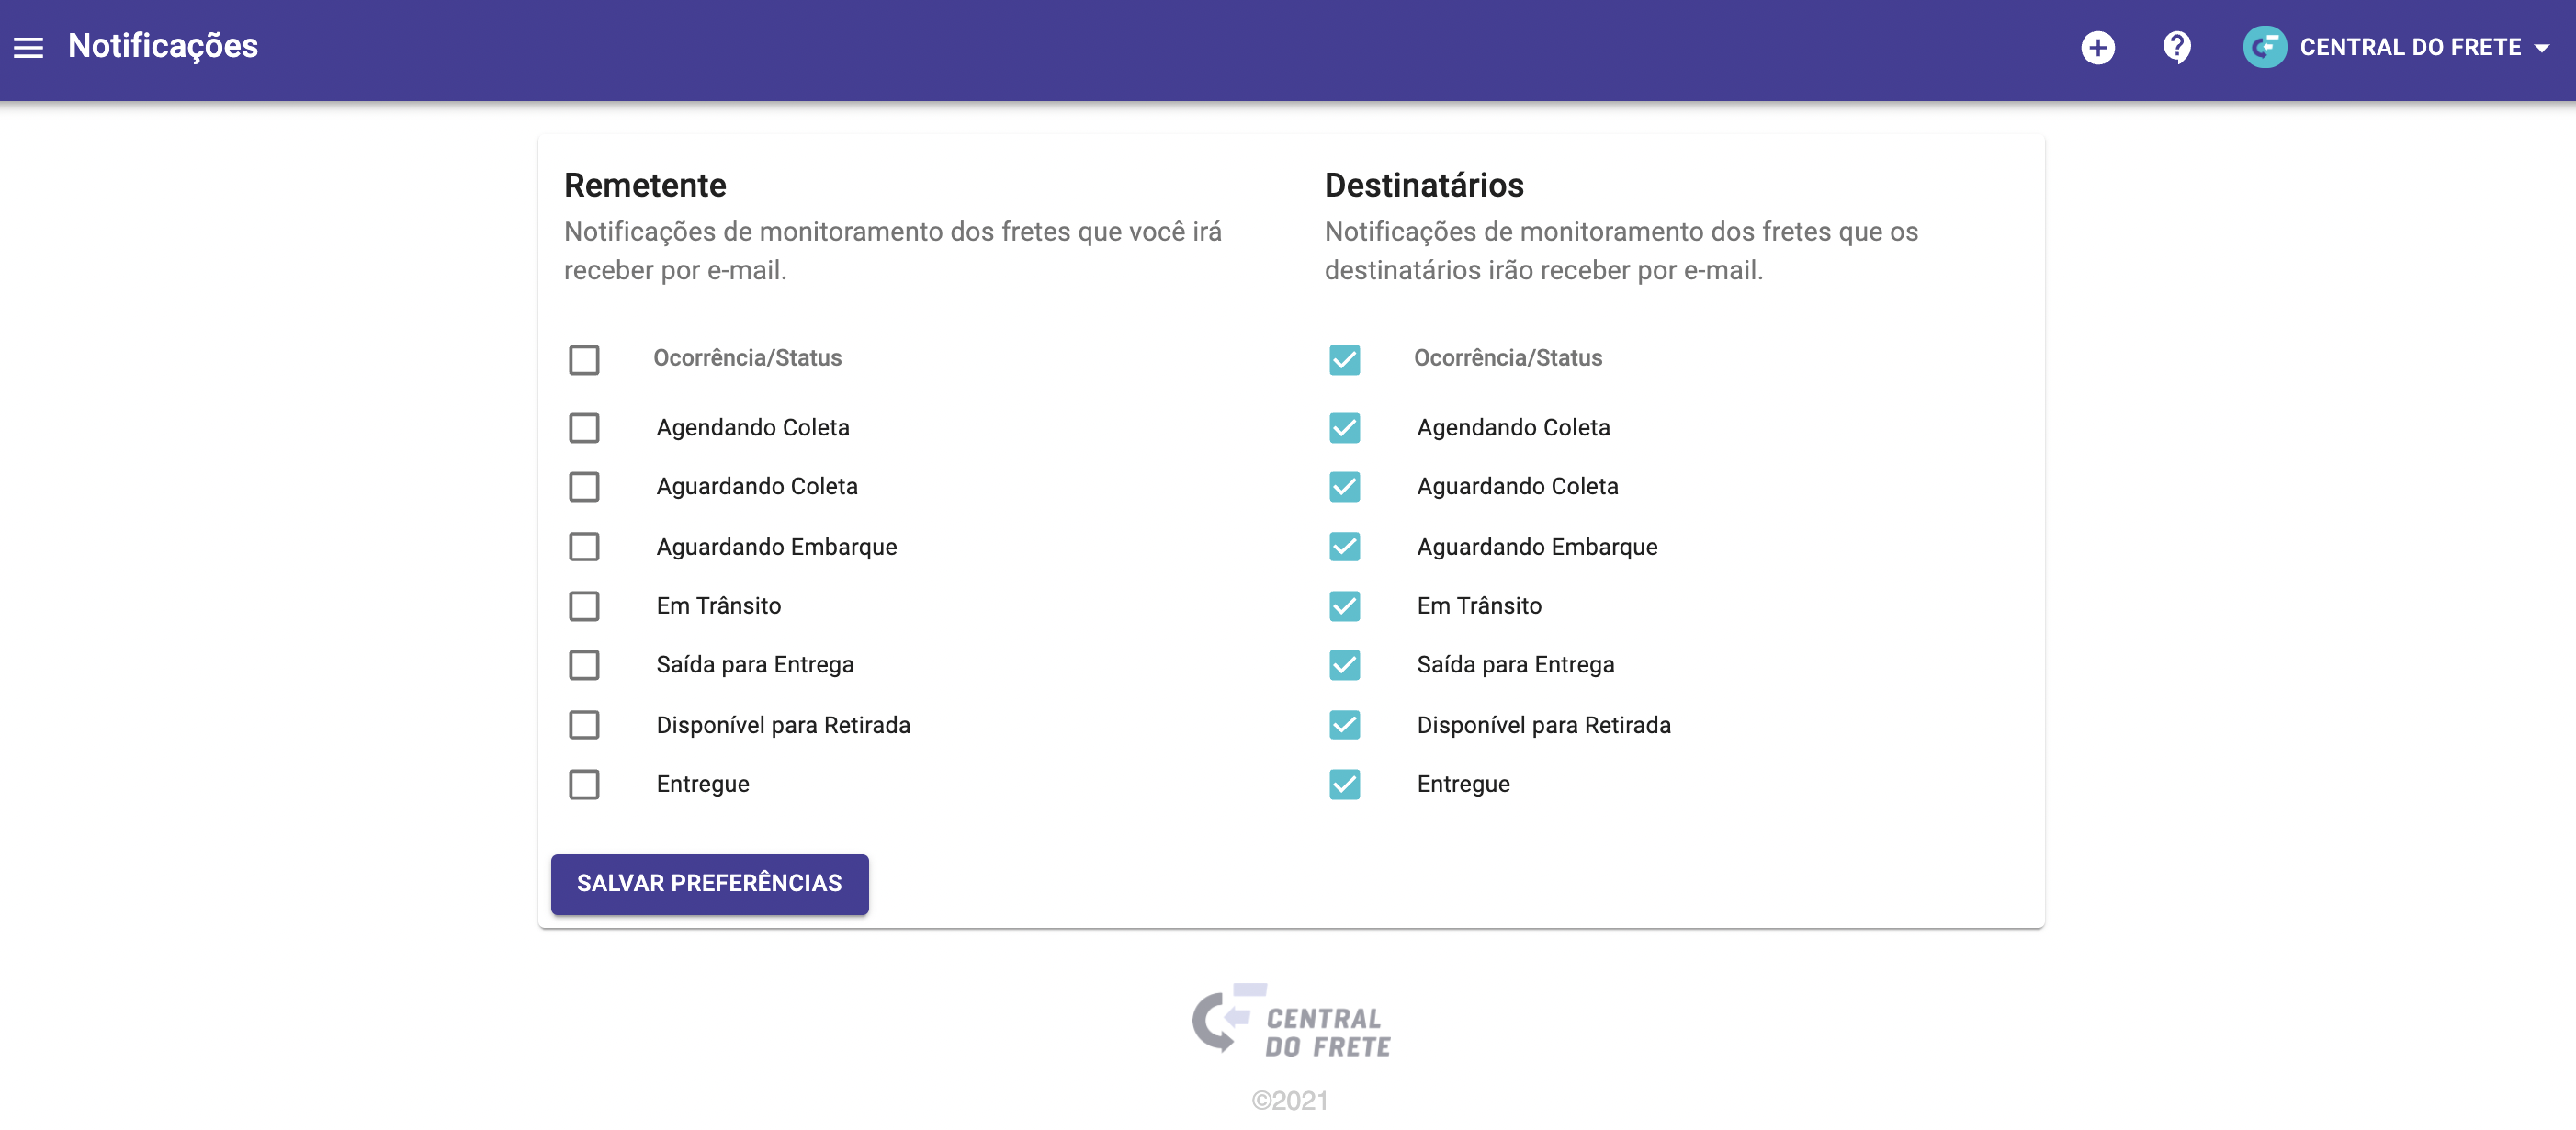
Task: Click Destinatários 'Agendando Coleta' label
Action: (x=1513, y=428)
